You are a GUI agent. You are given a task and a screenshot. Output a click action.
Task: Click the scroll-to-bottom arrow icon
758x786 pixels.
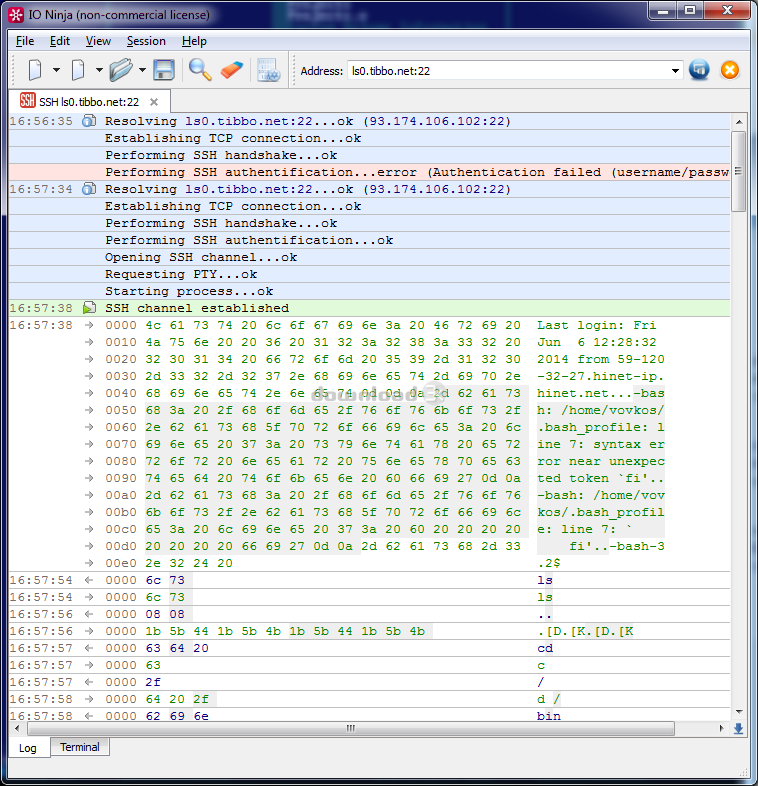(738, 728)
